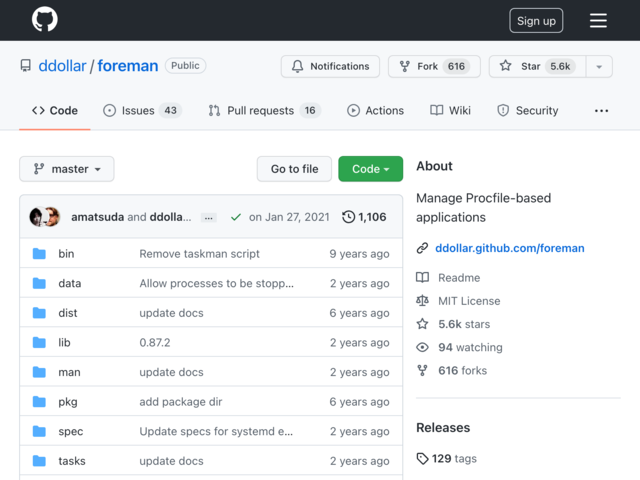Viewport: 640px width, 480px height.
Task: Click the Sign up button
Action: tap(536, 20)
